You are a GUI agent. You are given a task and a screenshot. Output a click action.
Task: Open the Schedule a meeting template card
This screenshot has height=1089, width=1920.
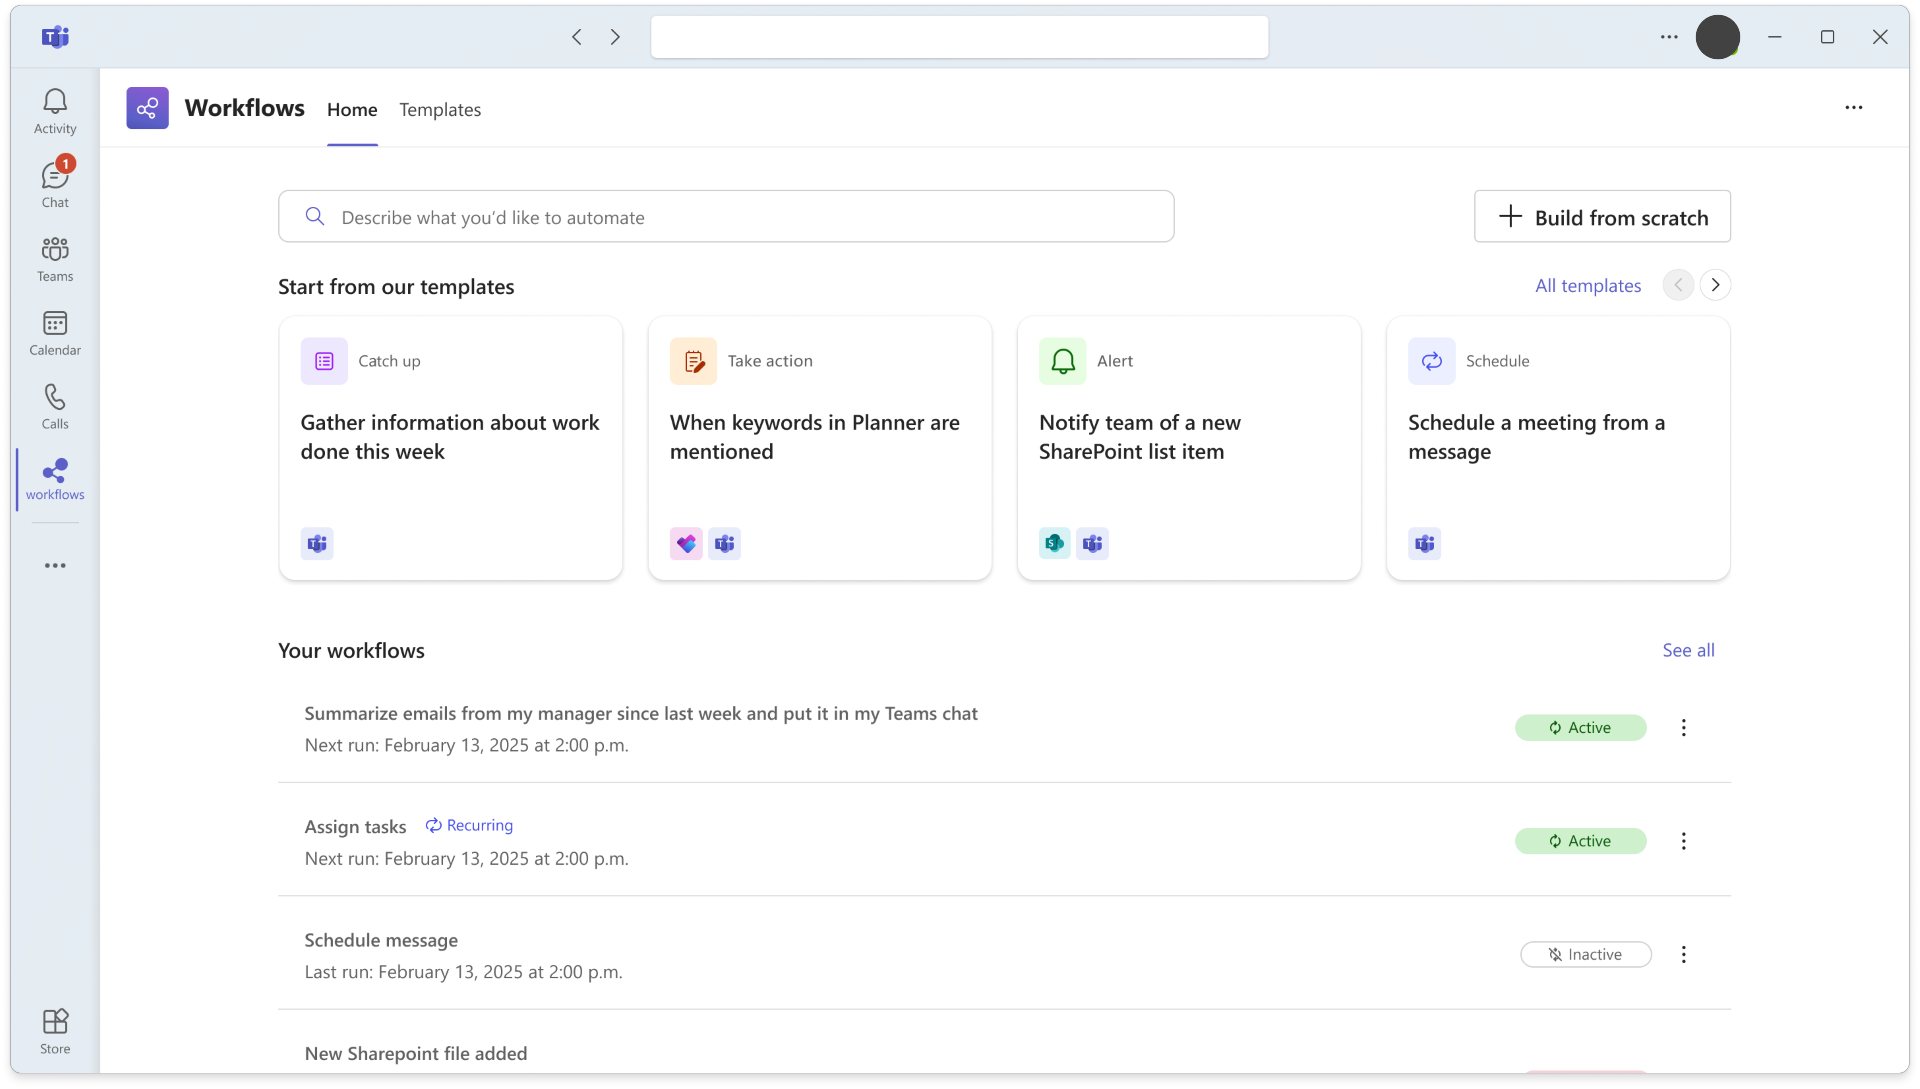coord(1558,448)
